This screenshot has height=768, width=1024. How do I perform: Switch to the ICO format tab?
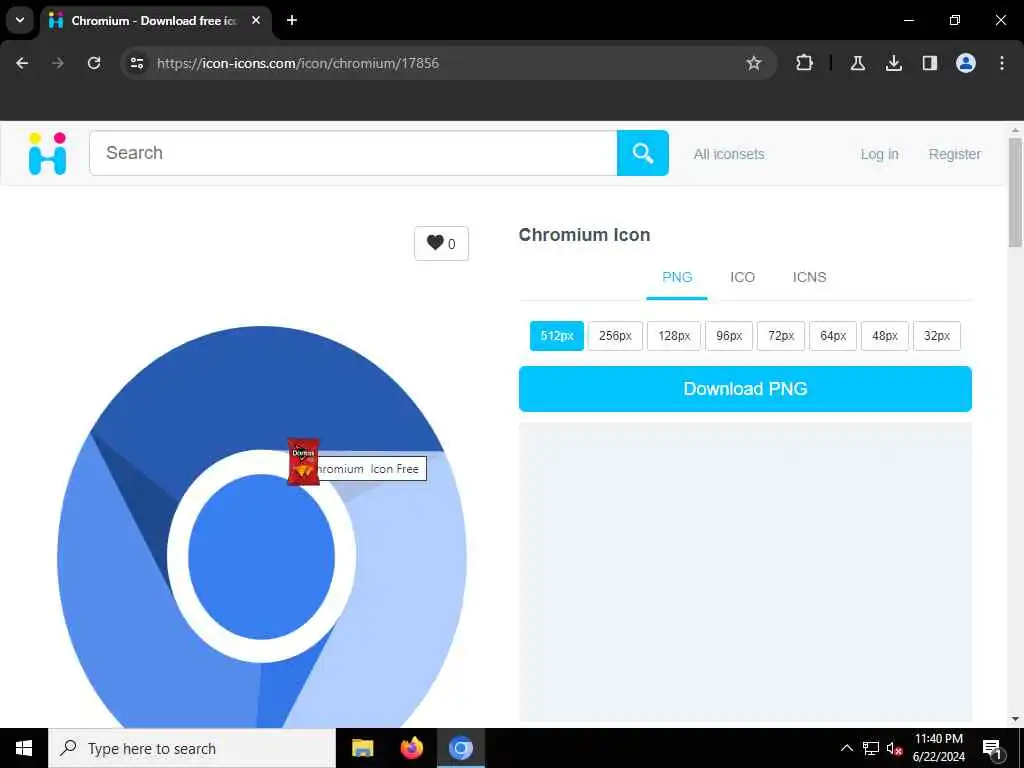click(x=743, y=277)
